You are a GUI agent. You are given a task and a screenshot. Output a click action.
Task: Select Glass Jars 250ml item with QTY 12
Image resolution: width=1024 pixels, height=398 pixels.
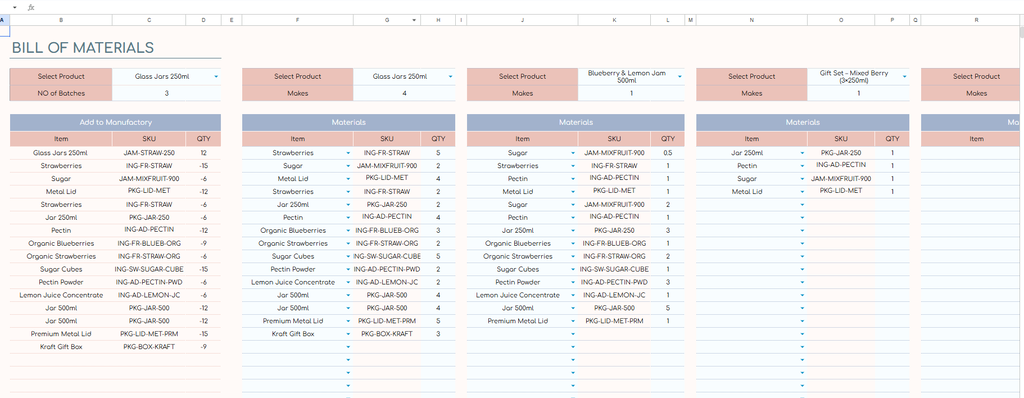[61, 153]
